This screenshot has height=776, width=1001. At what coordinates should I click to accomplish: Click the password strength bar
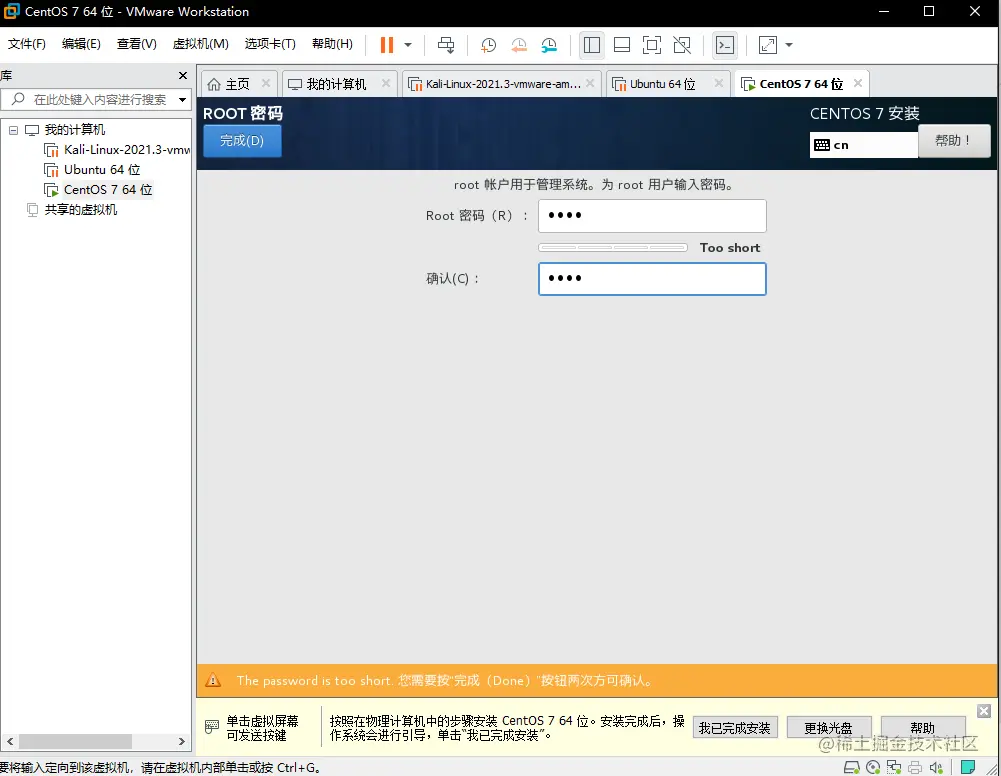click(x=613, y=248)
